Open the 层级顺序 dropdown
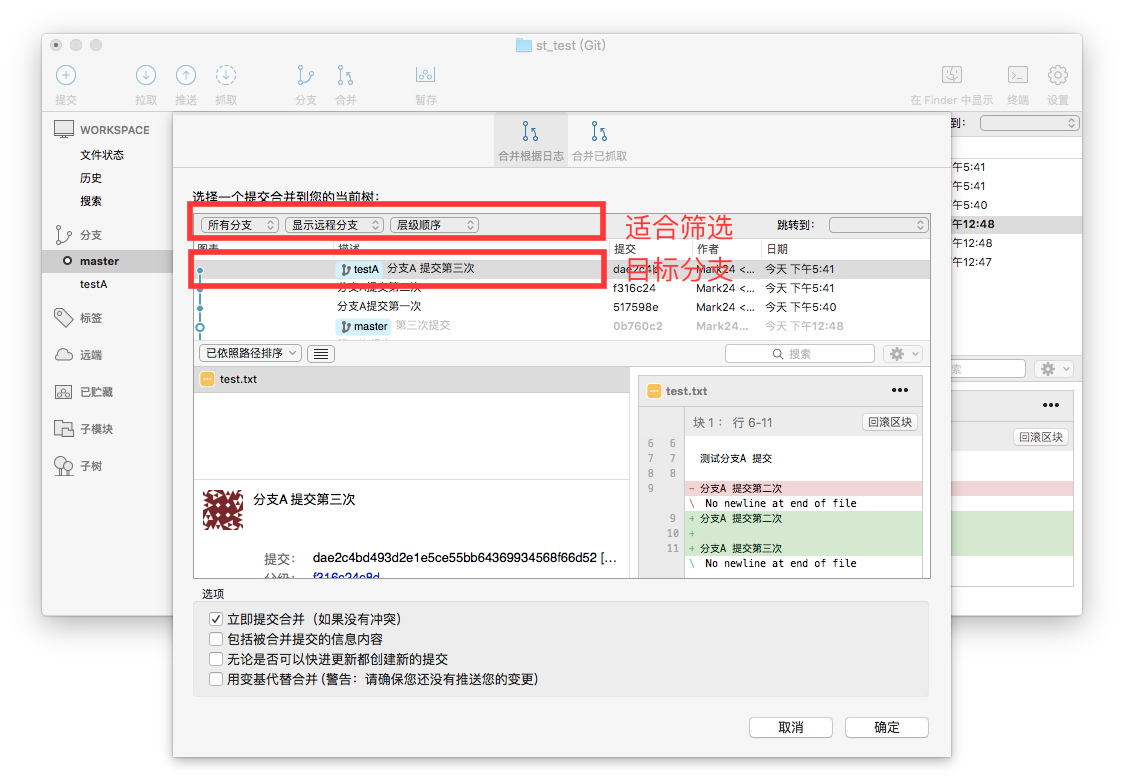 pos(434,225)
